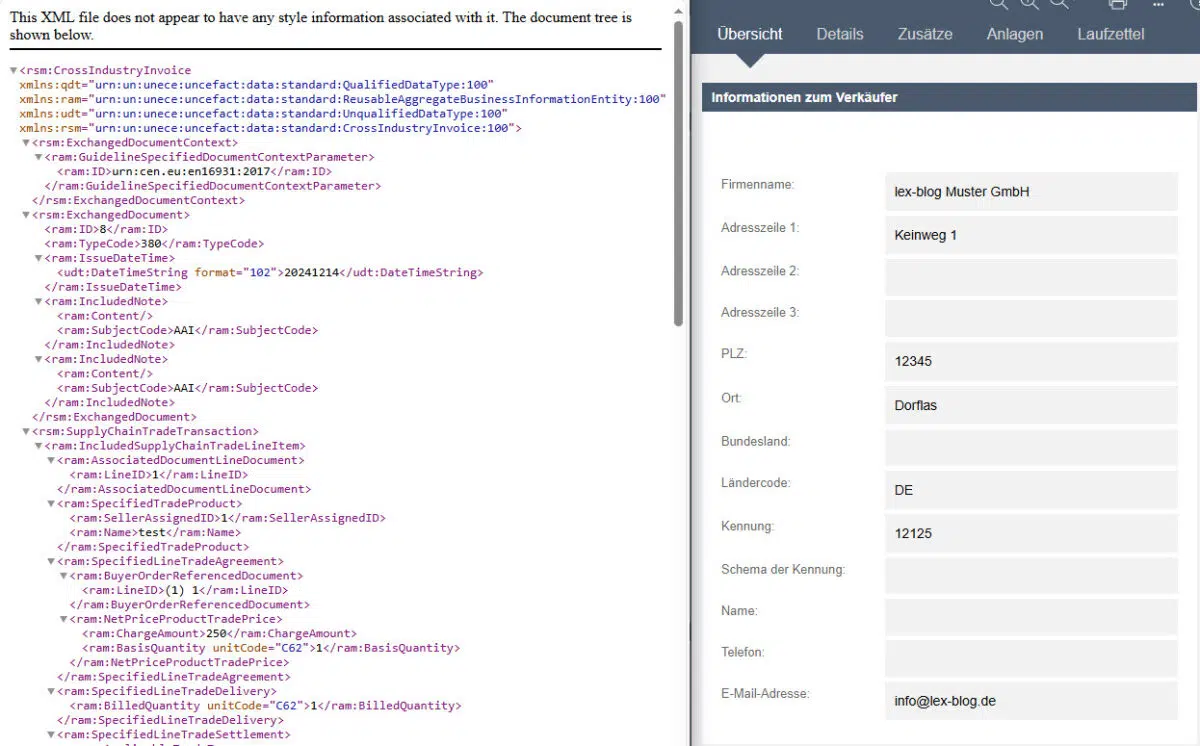Viewport: 1200px width, 746px height.
Task: Collapse the rsm:ExchangedDocumentContext element
Action: [x=26, y=142]
